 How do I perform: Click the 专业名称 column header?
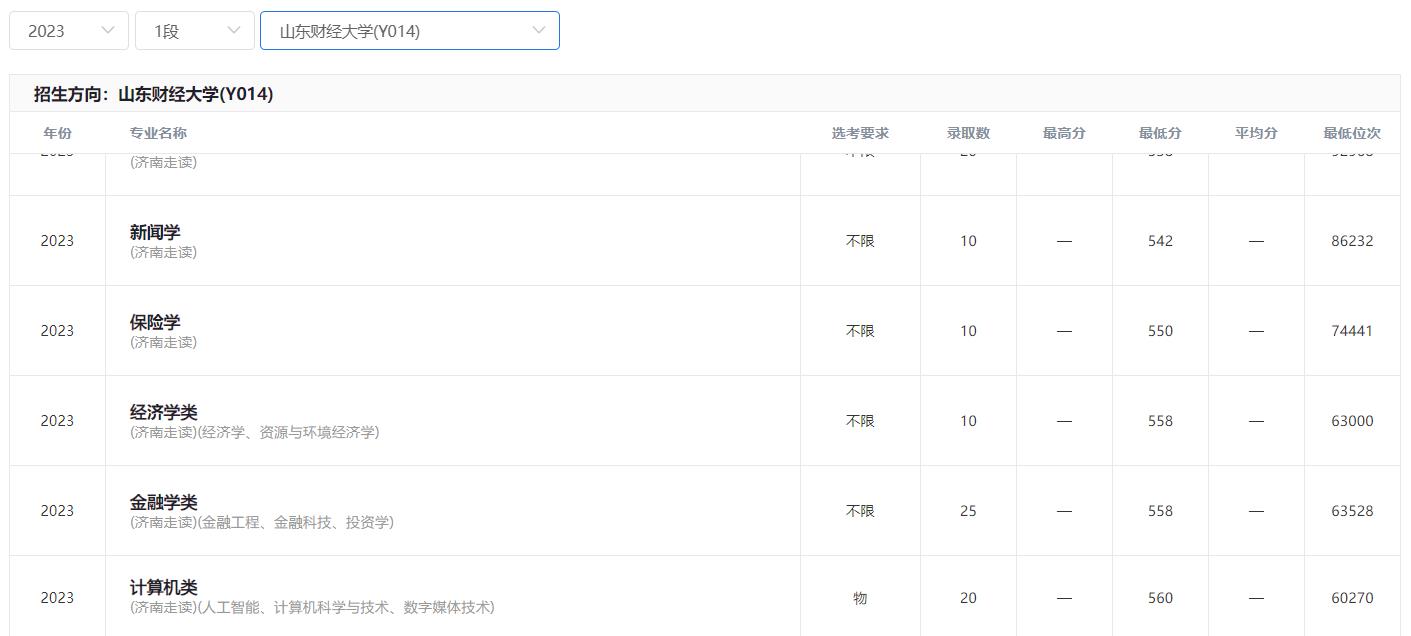[158, 133]
